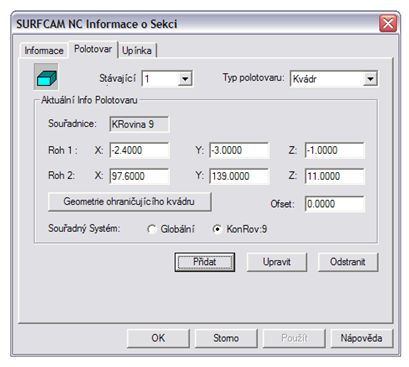Cancel with the Storno button
The height and width of the screenshot is (367, 409).
pos(226,338)
